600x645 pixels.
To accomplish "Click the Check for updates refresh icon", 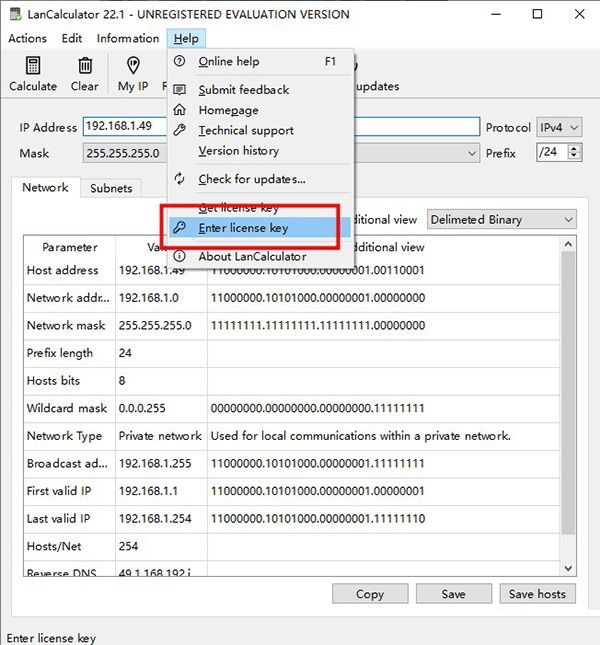I will coord(179,179).
